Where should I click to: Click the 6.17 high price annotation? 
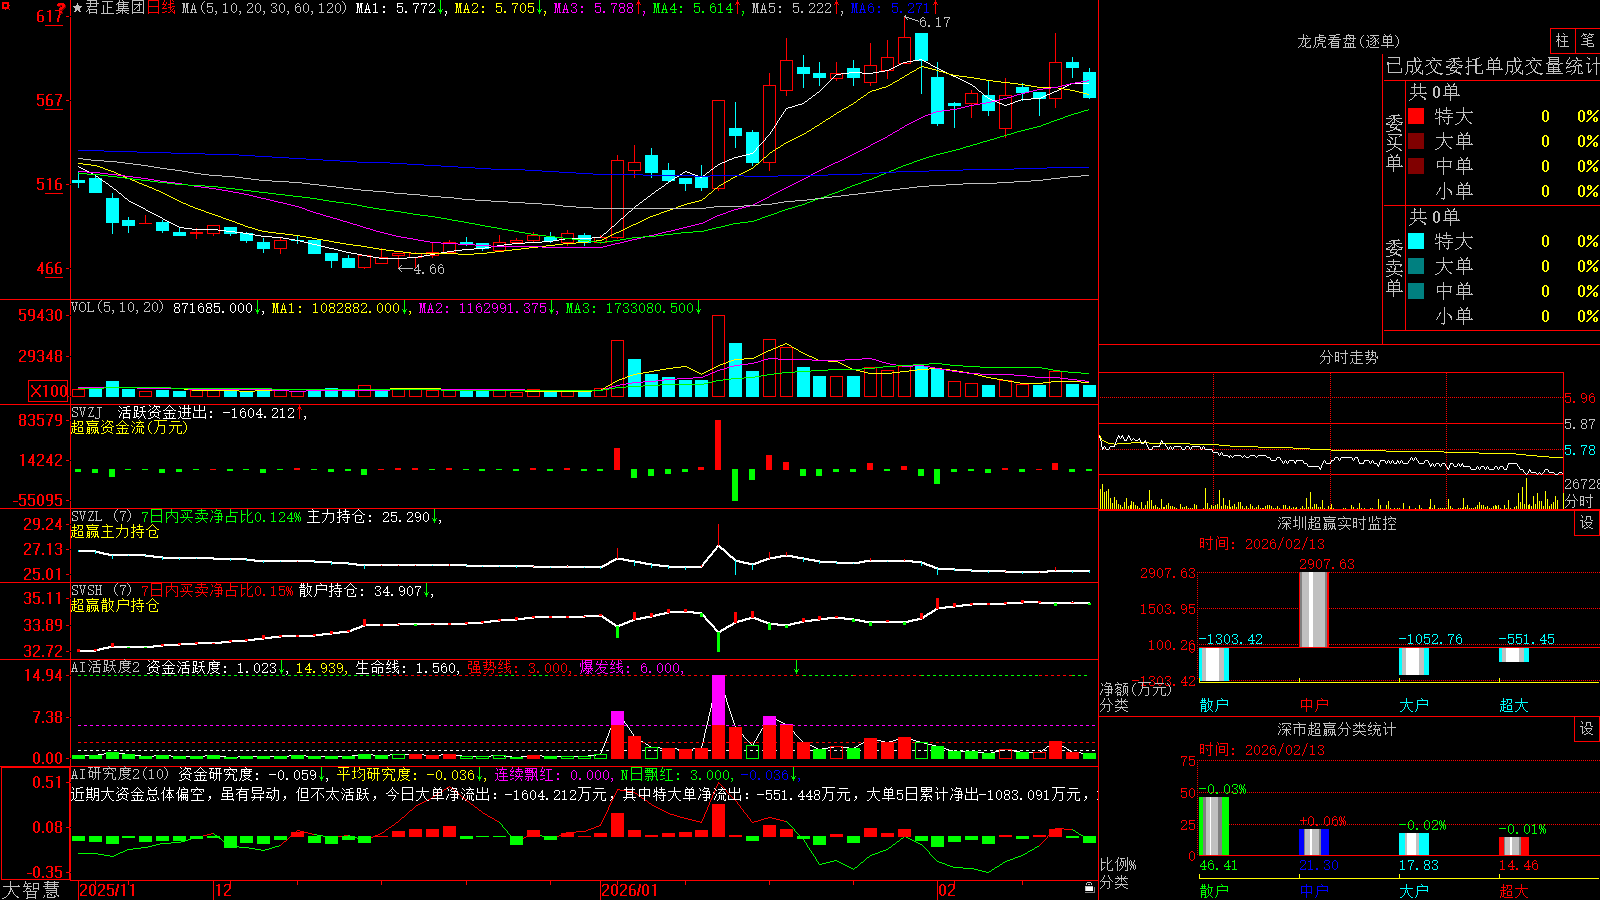934,22
